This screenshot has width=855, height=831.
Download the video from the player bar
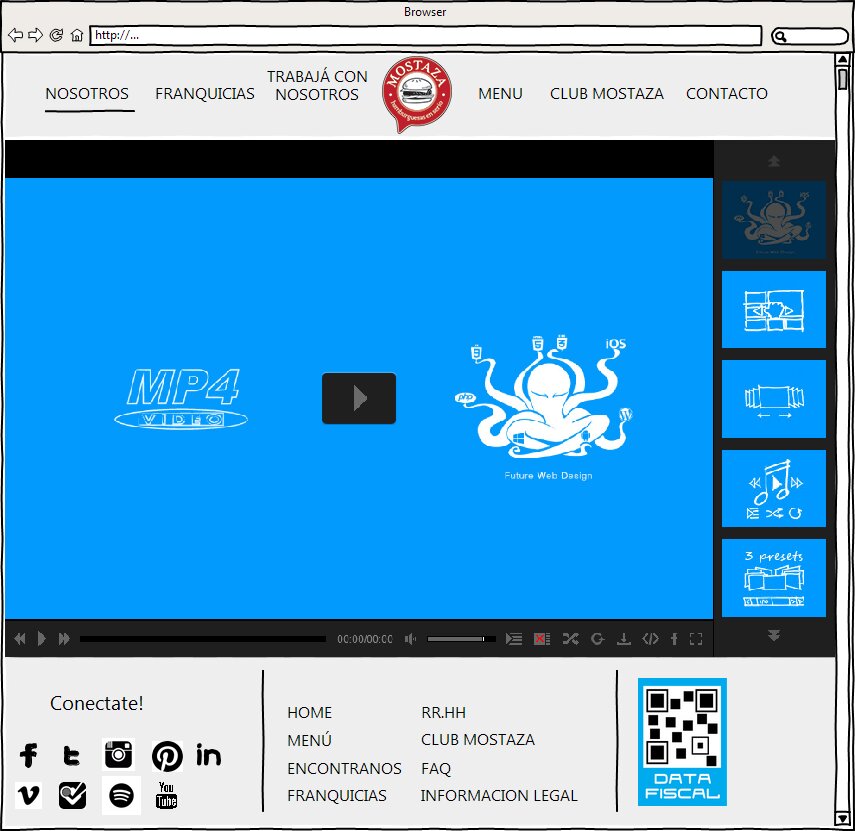[623, 639]
